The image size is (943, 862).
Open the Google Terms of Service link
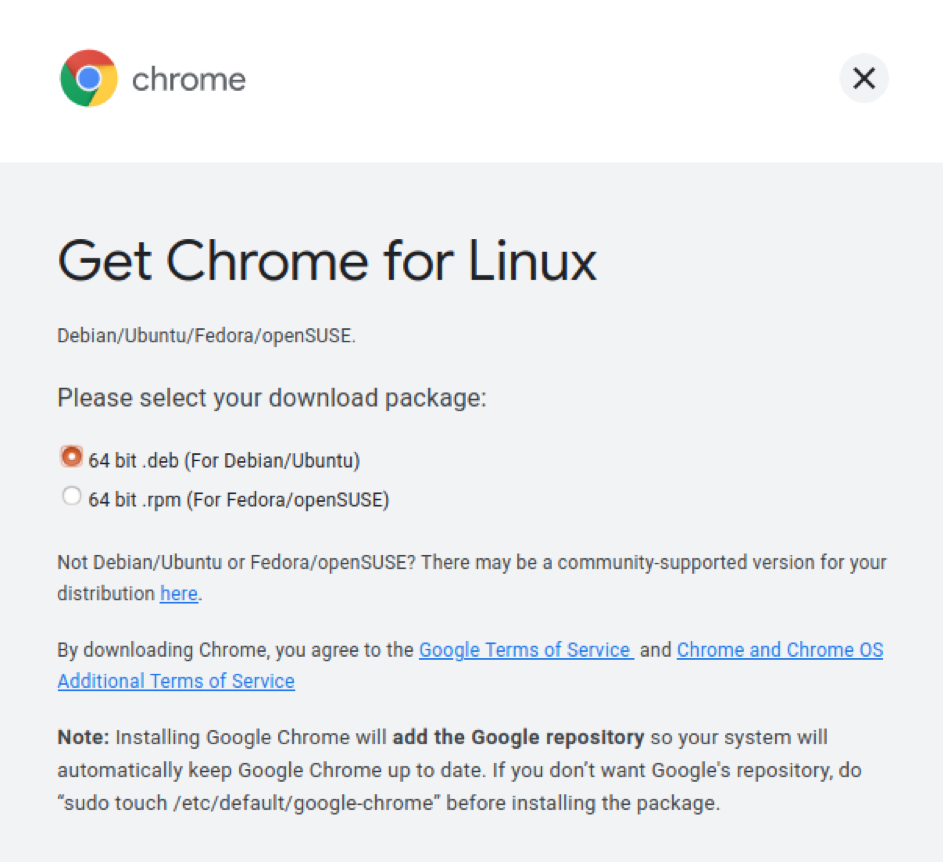tap(525, 650)
